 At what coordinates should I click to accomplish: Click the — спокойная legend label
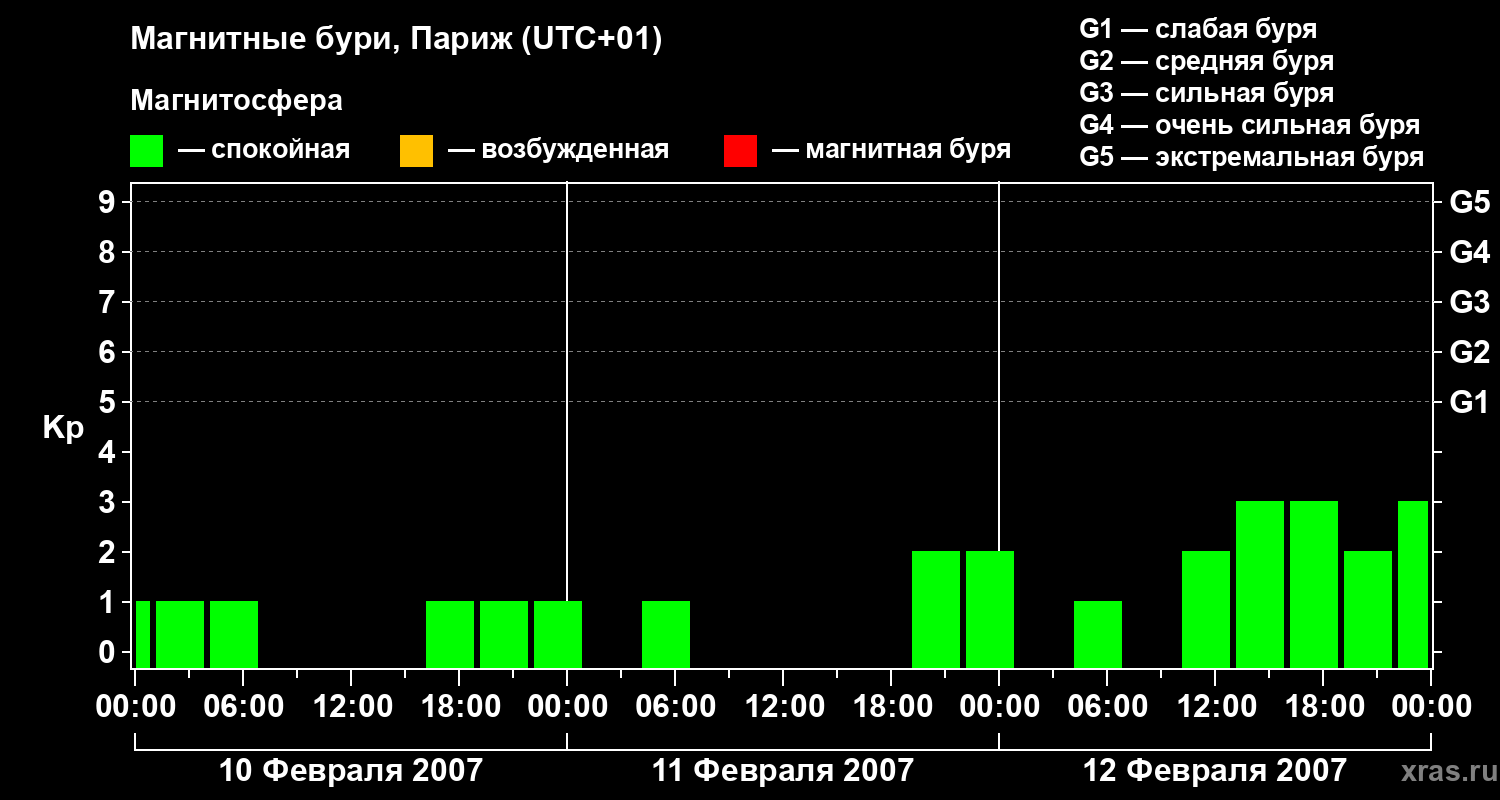[264, 150]
